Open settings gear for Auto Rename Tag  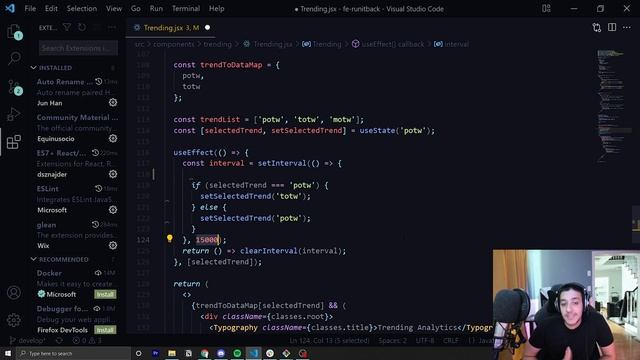tap(113, 102)
